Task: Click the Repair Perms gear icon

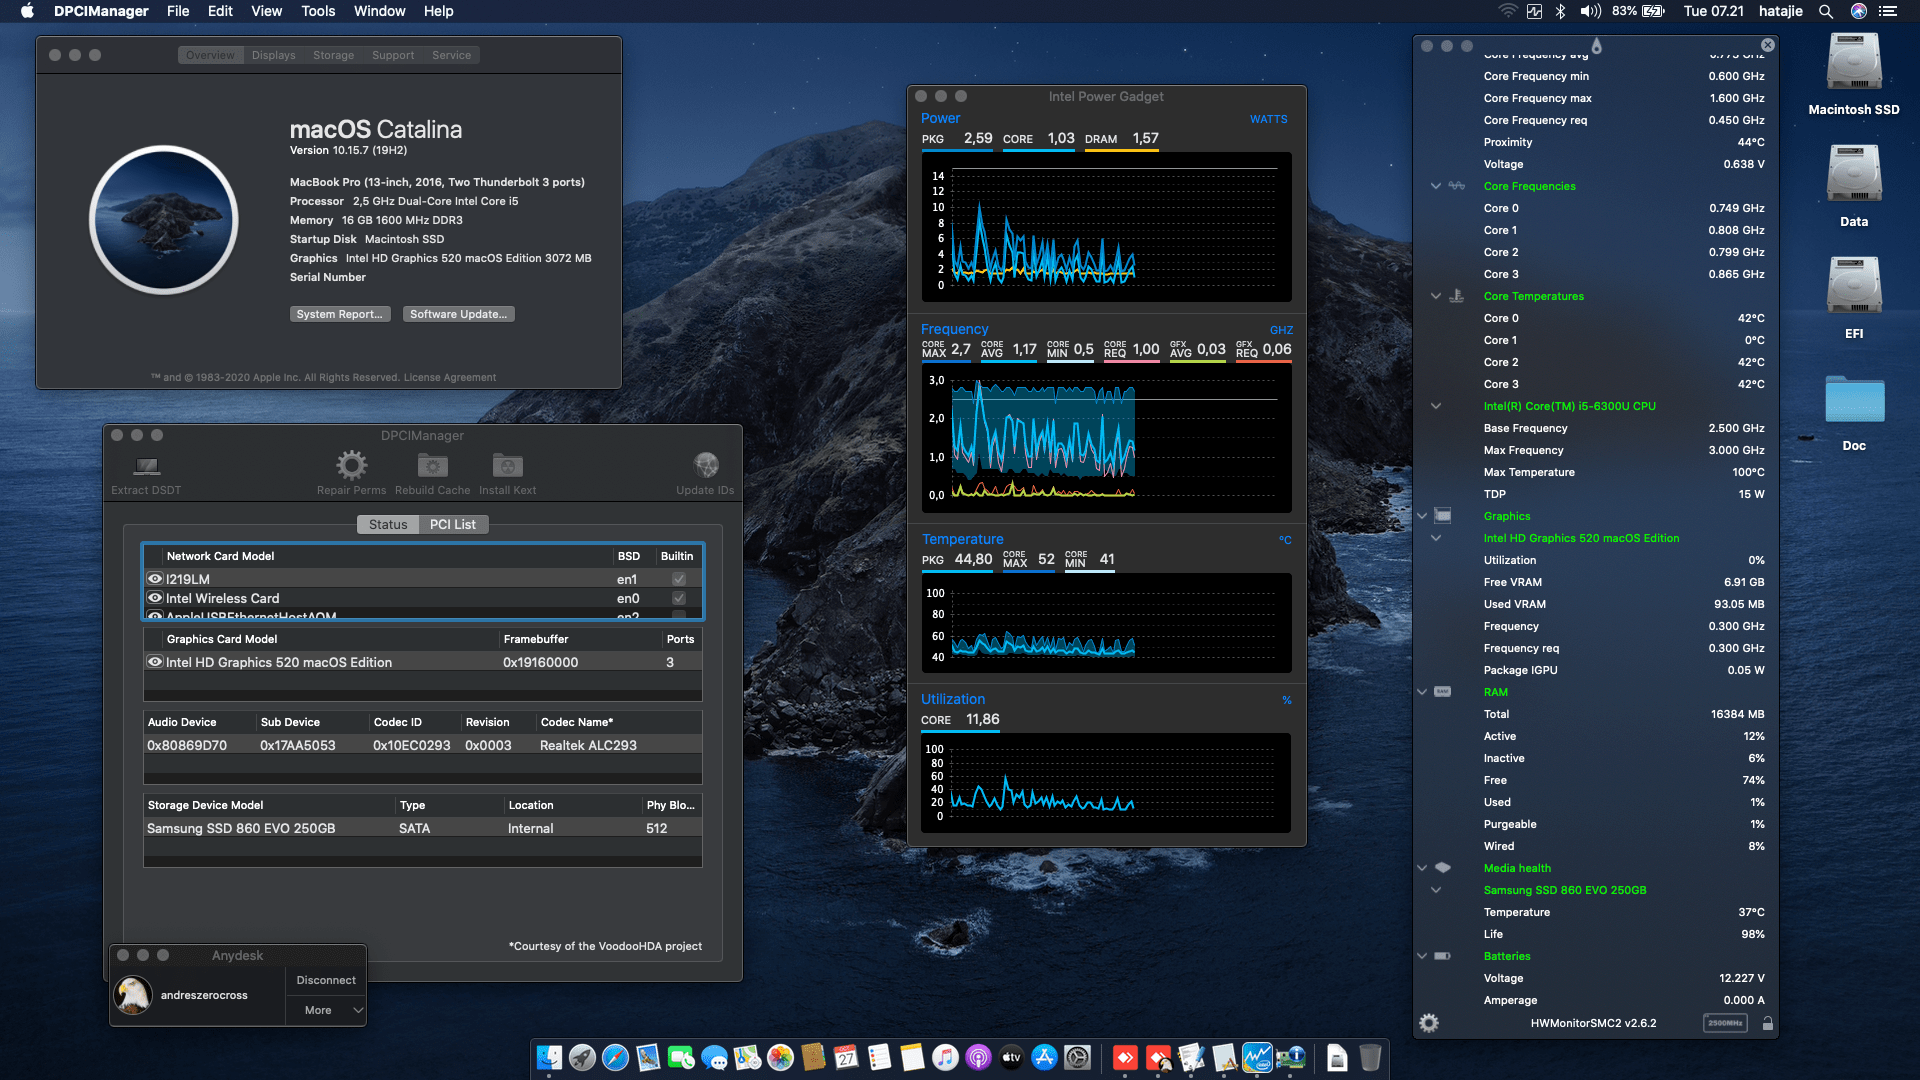Action: click(350, 464)
